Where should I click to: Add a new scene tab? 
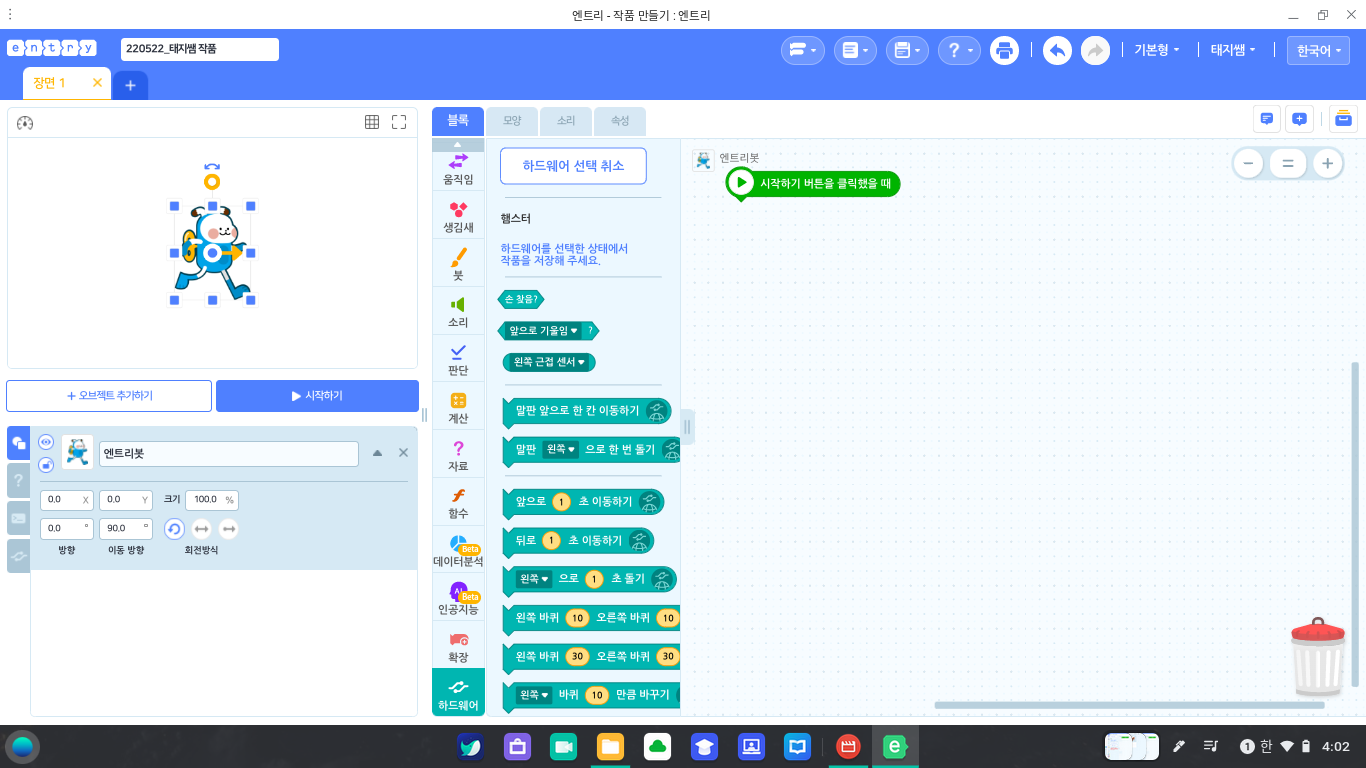click(130, 85)
